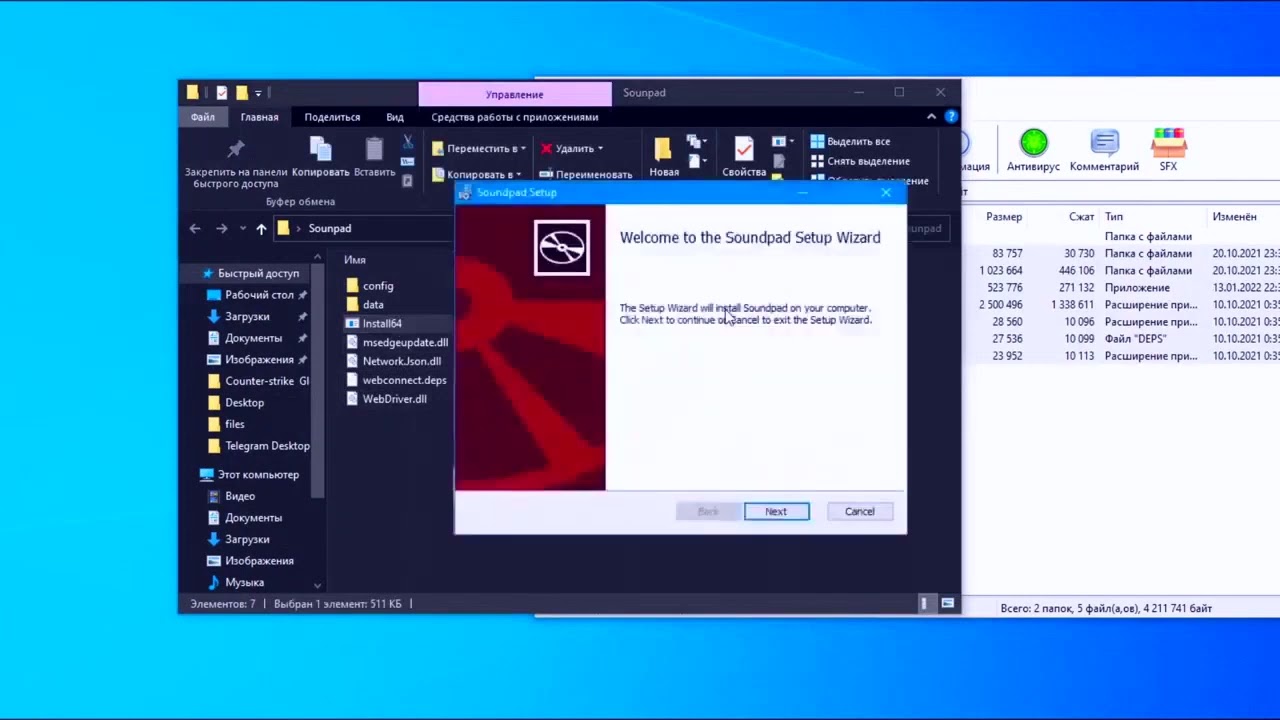Sort archive list by Размер column

pos(1003,217)
